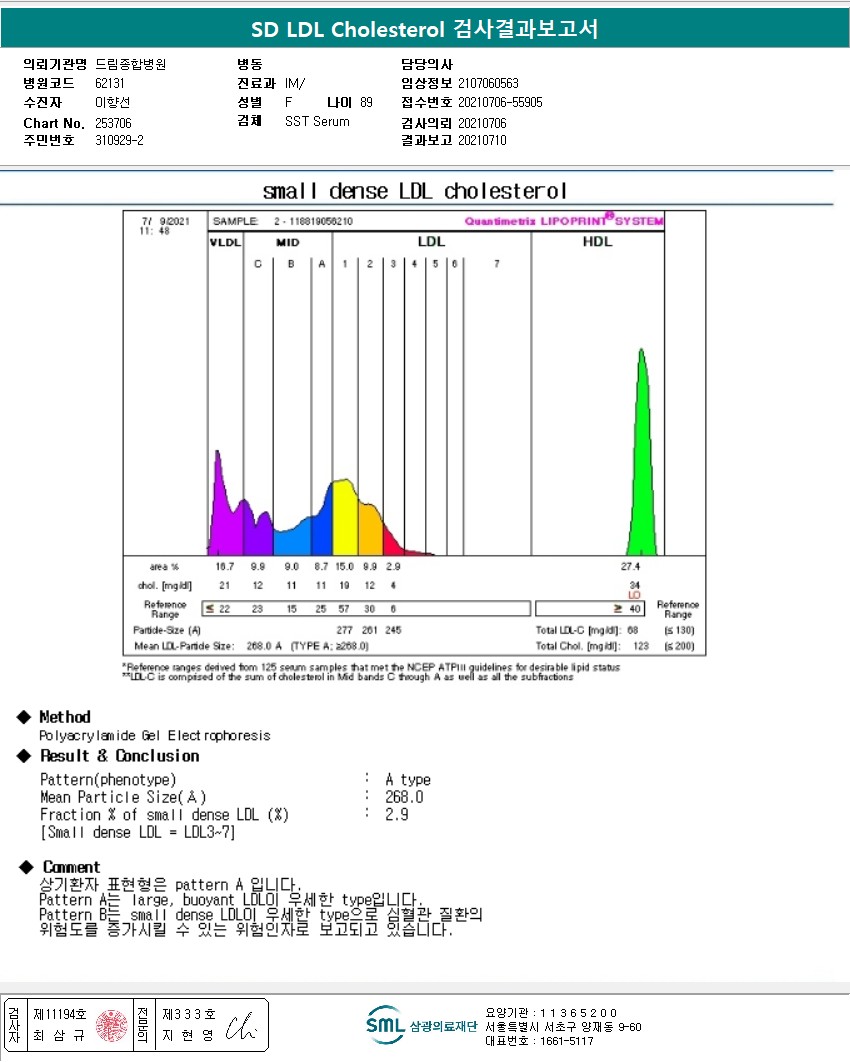Click the SML logo in the footer
850x1062 pixels.
click(x=386, y=1024)
